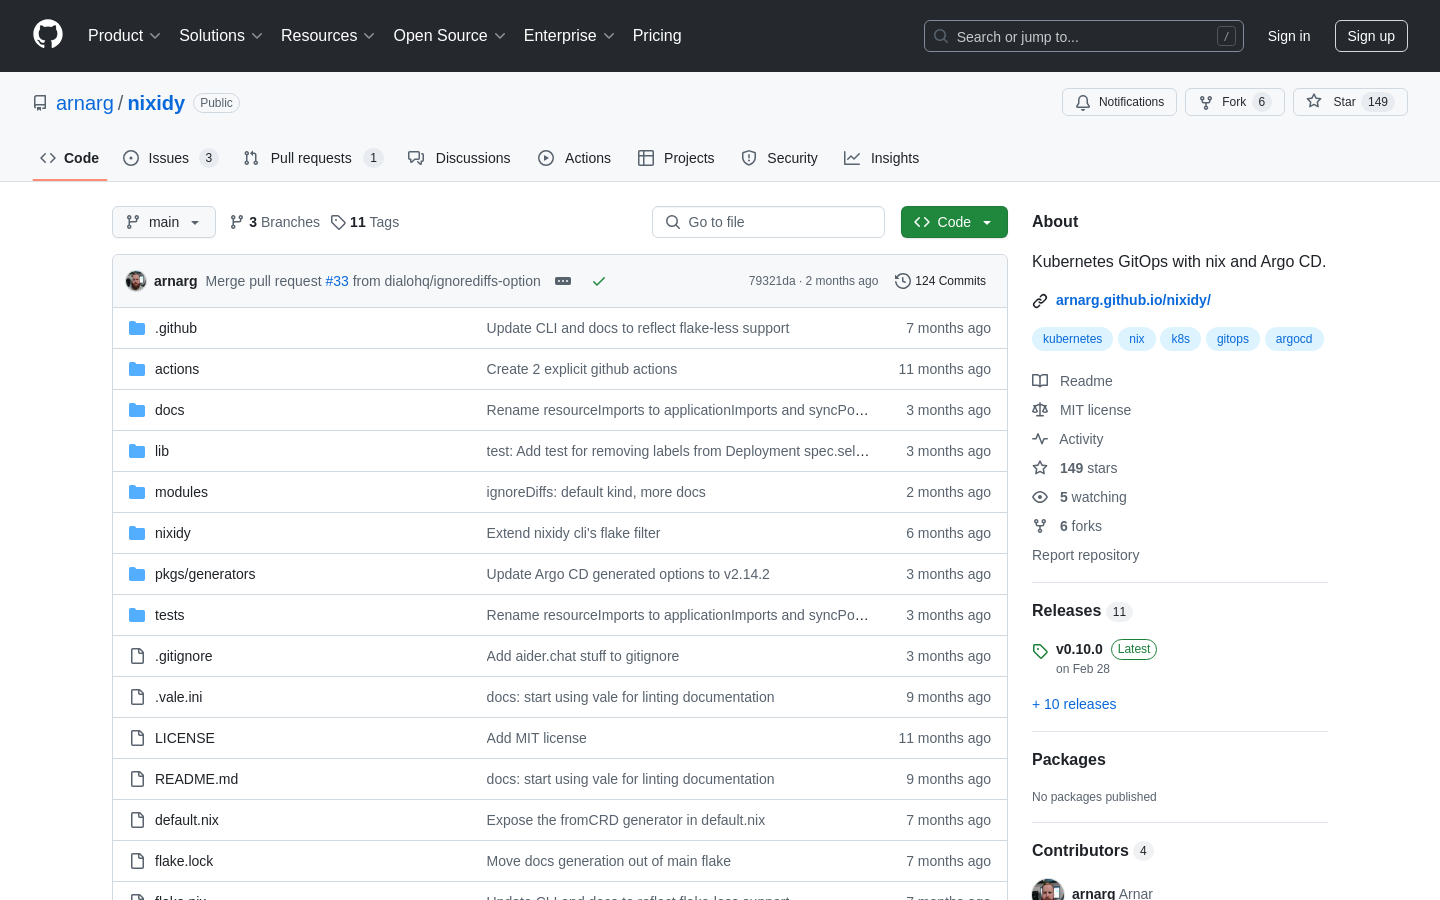Switch to the Security tab
Screen dimensions: 1440x900
tap(779, 158)
